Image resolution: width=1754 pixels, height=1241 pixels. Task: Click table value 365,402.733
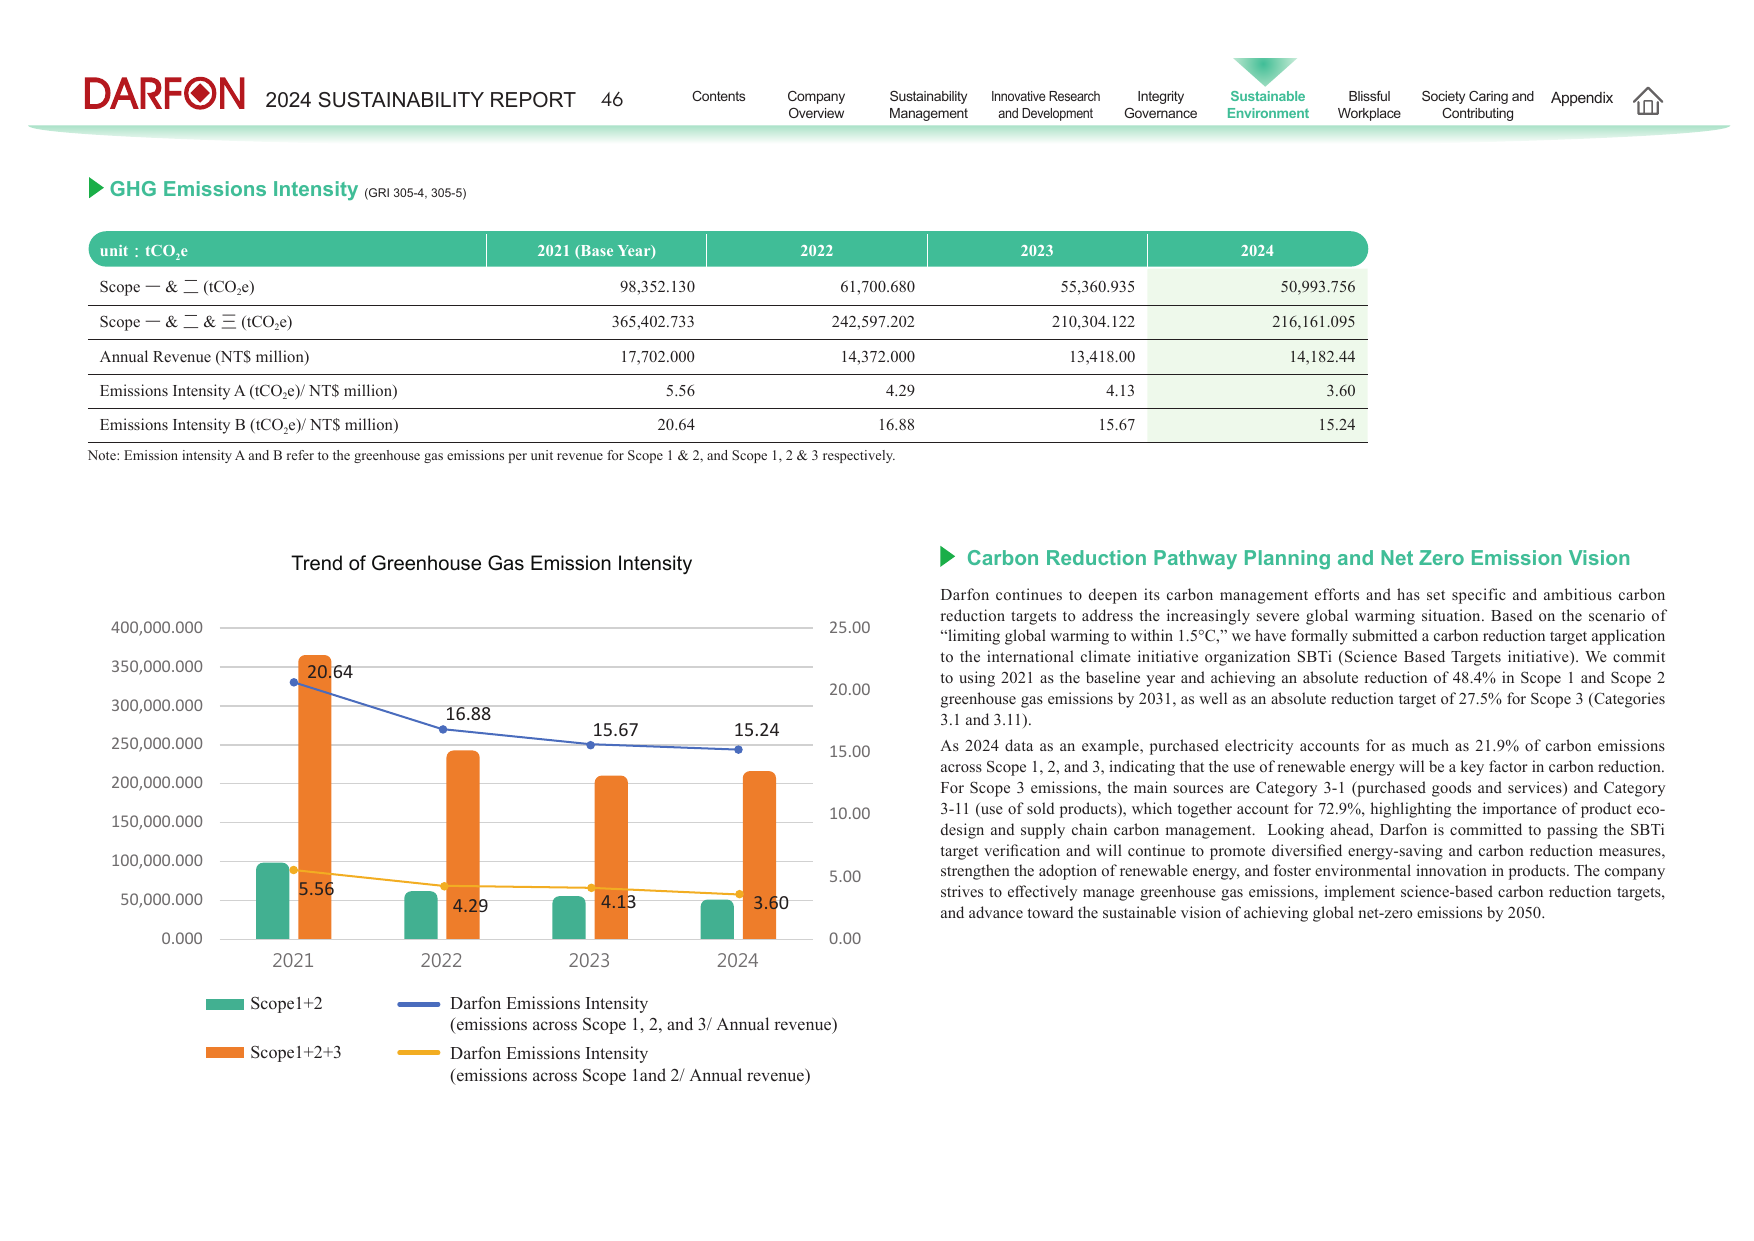point(653,322)
